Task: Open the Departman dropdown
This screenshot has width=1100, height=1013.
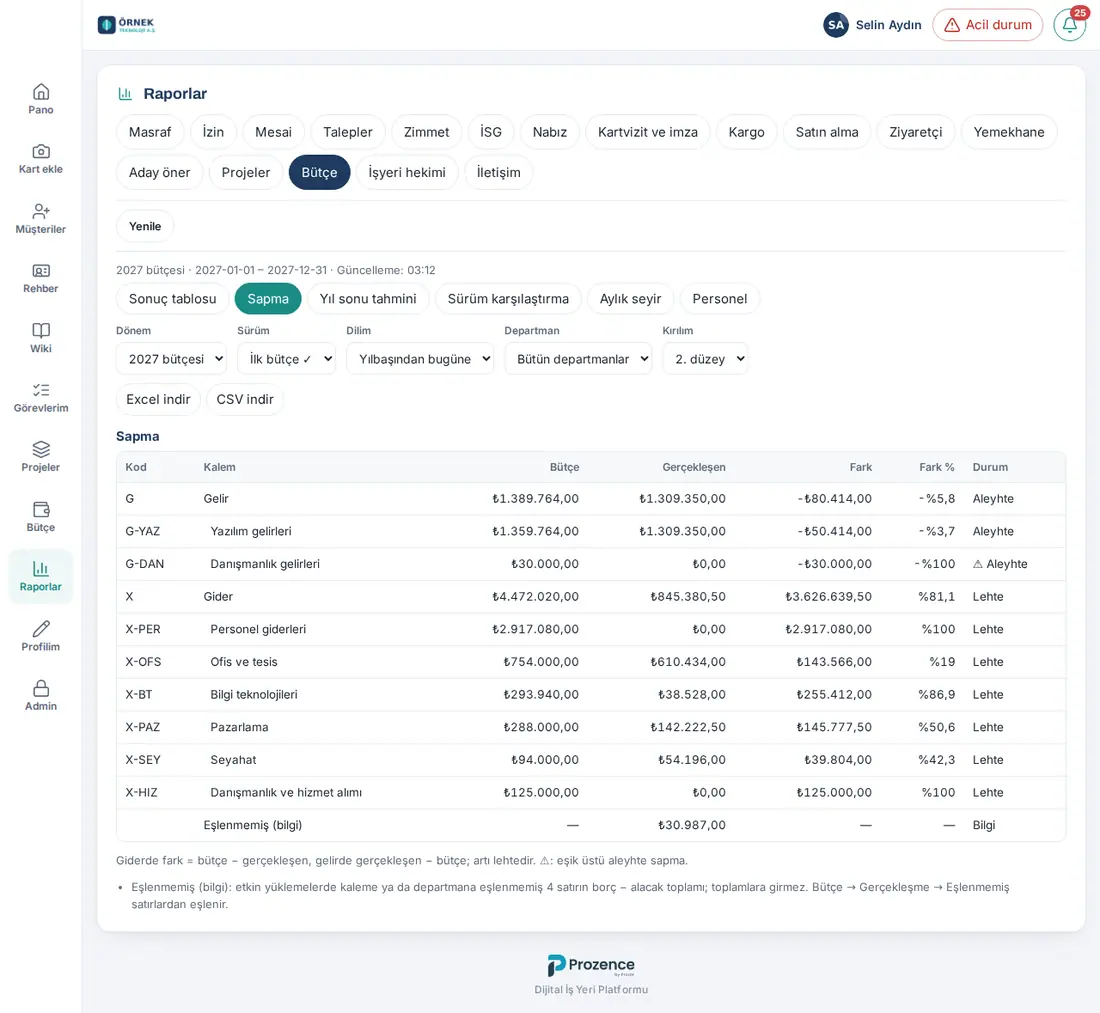Action: coord(578,359)
